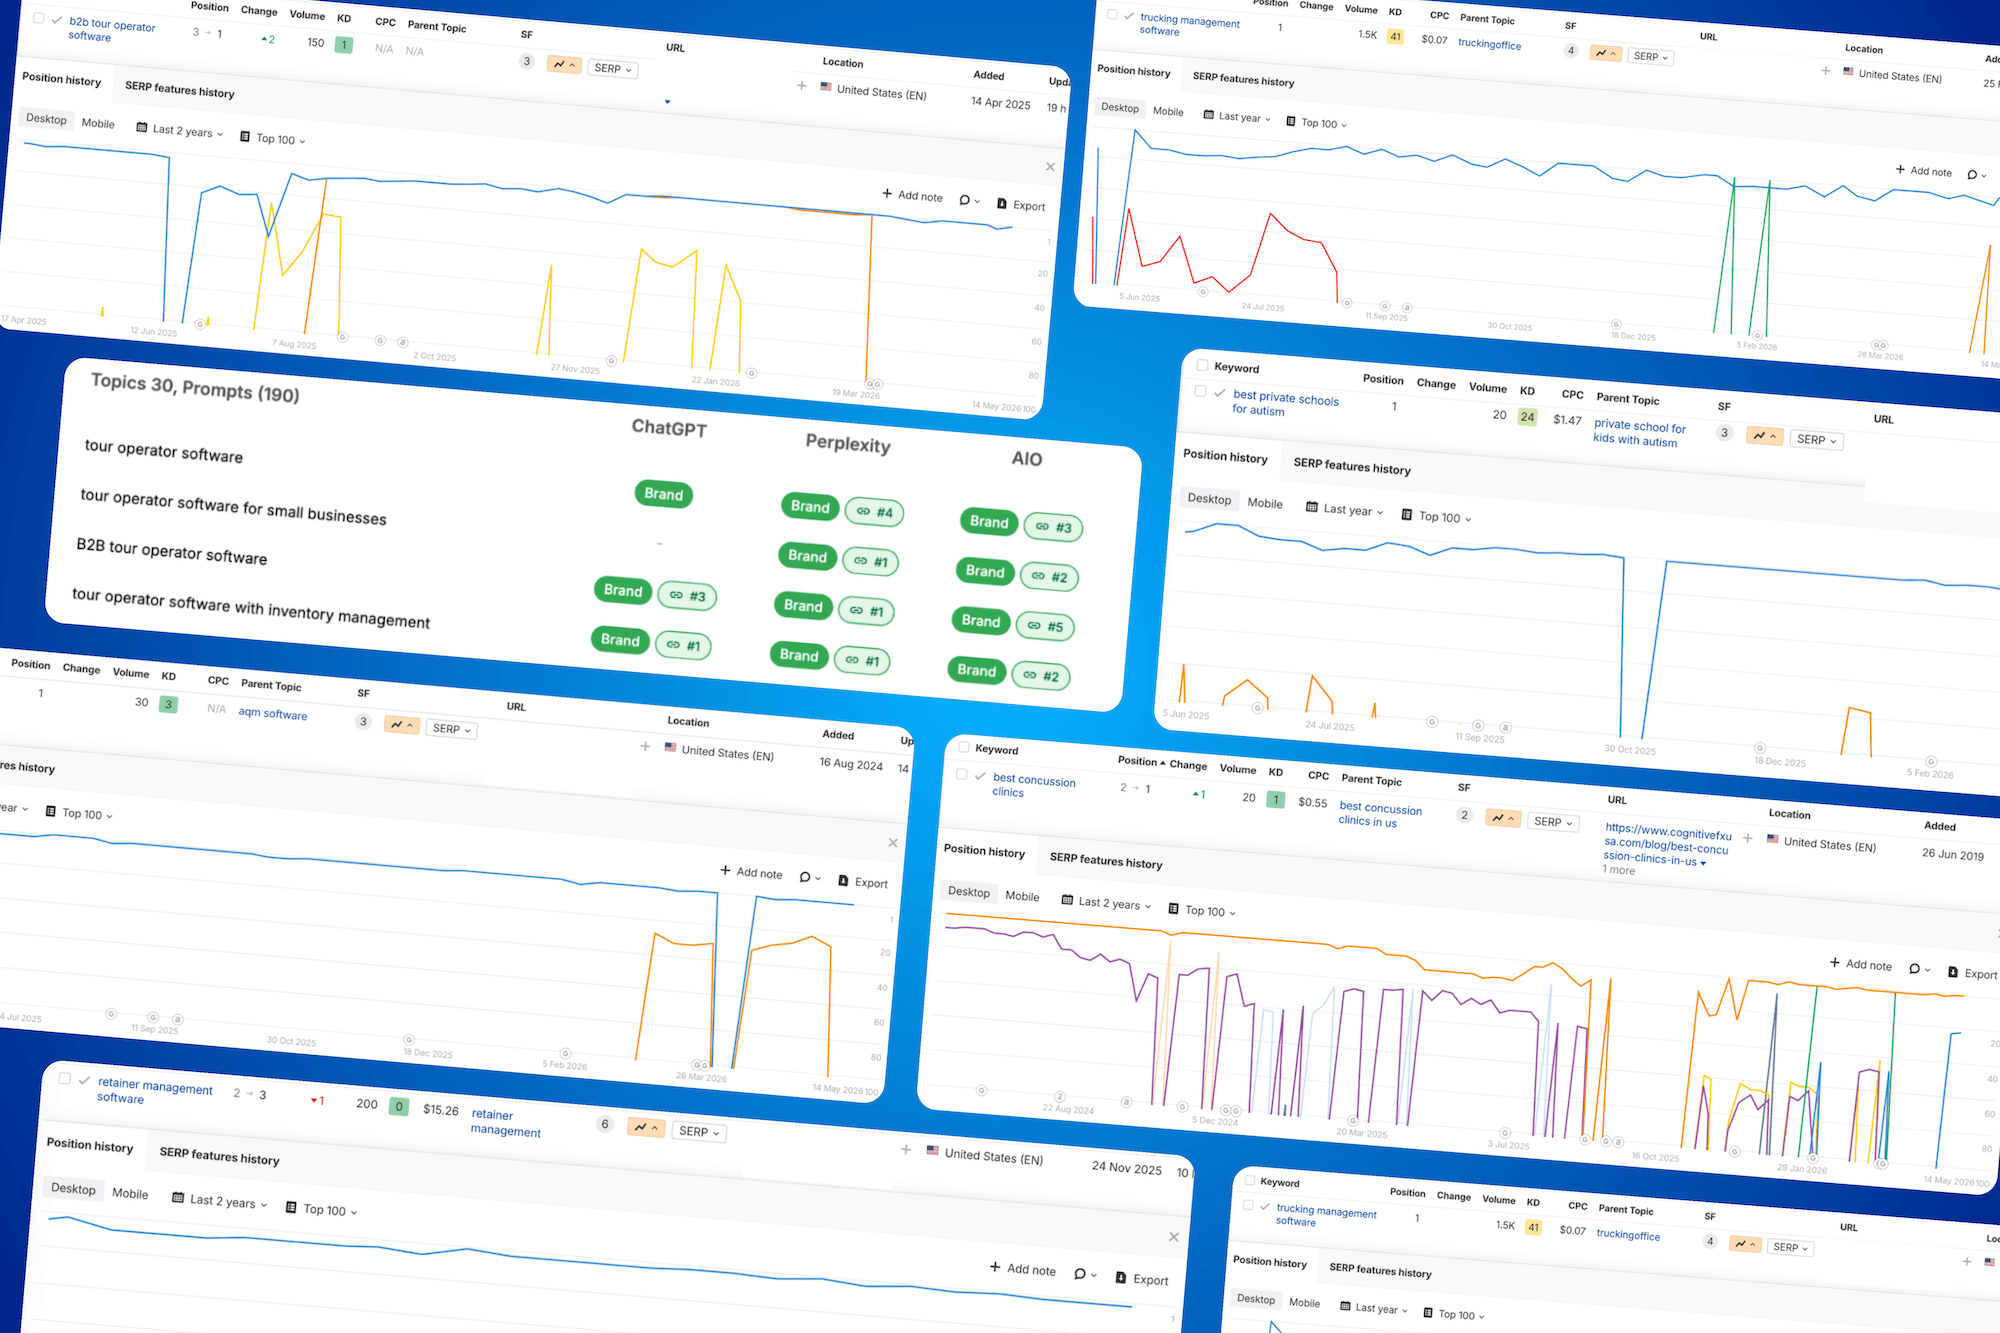
Task: Click Add note in retainer management software chart
Action: click(1023, 1268)
